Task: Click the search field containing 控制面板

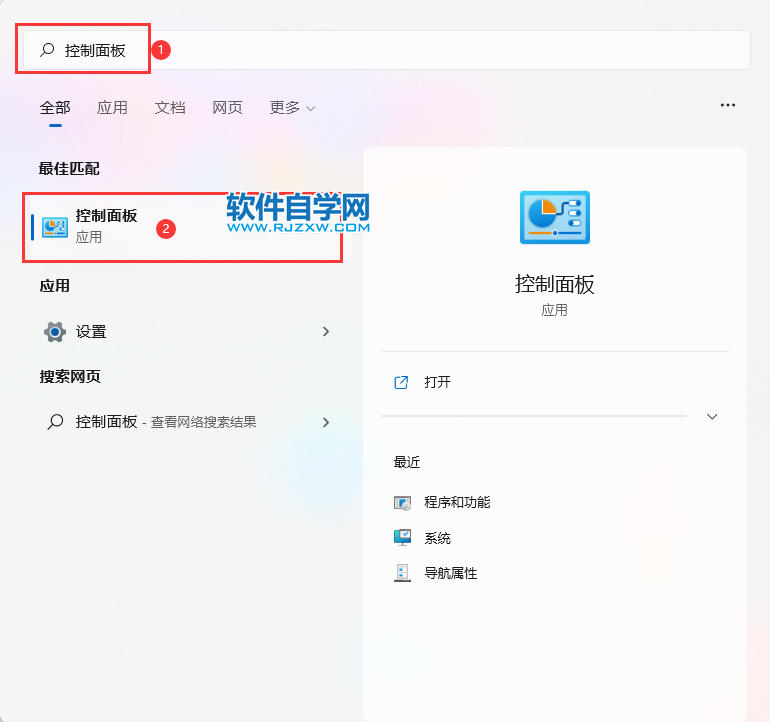Action: pyautogui.click(x=400, y=50)
